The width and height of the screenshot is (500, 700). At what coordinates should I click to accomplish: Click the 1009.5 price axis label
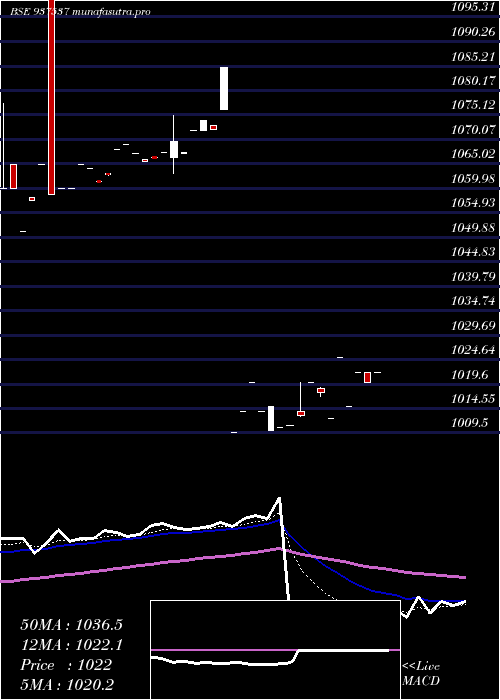point(469,423)
